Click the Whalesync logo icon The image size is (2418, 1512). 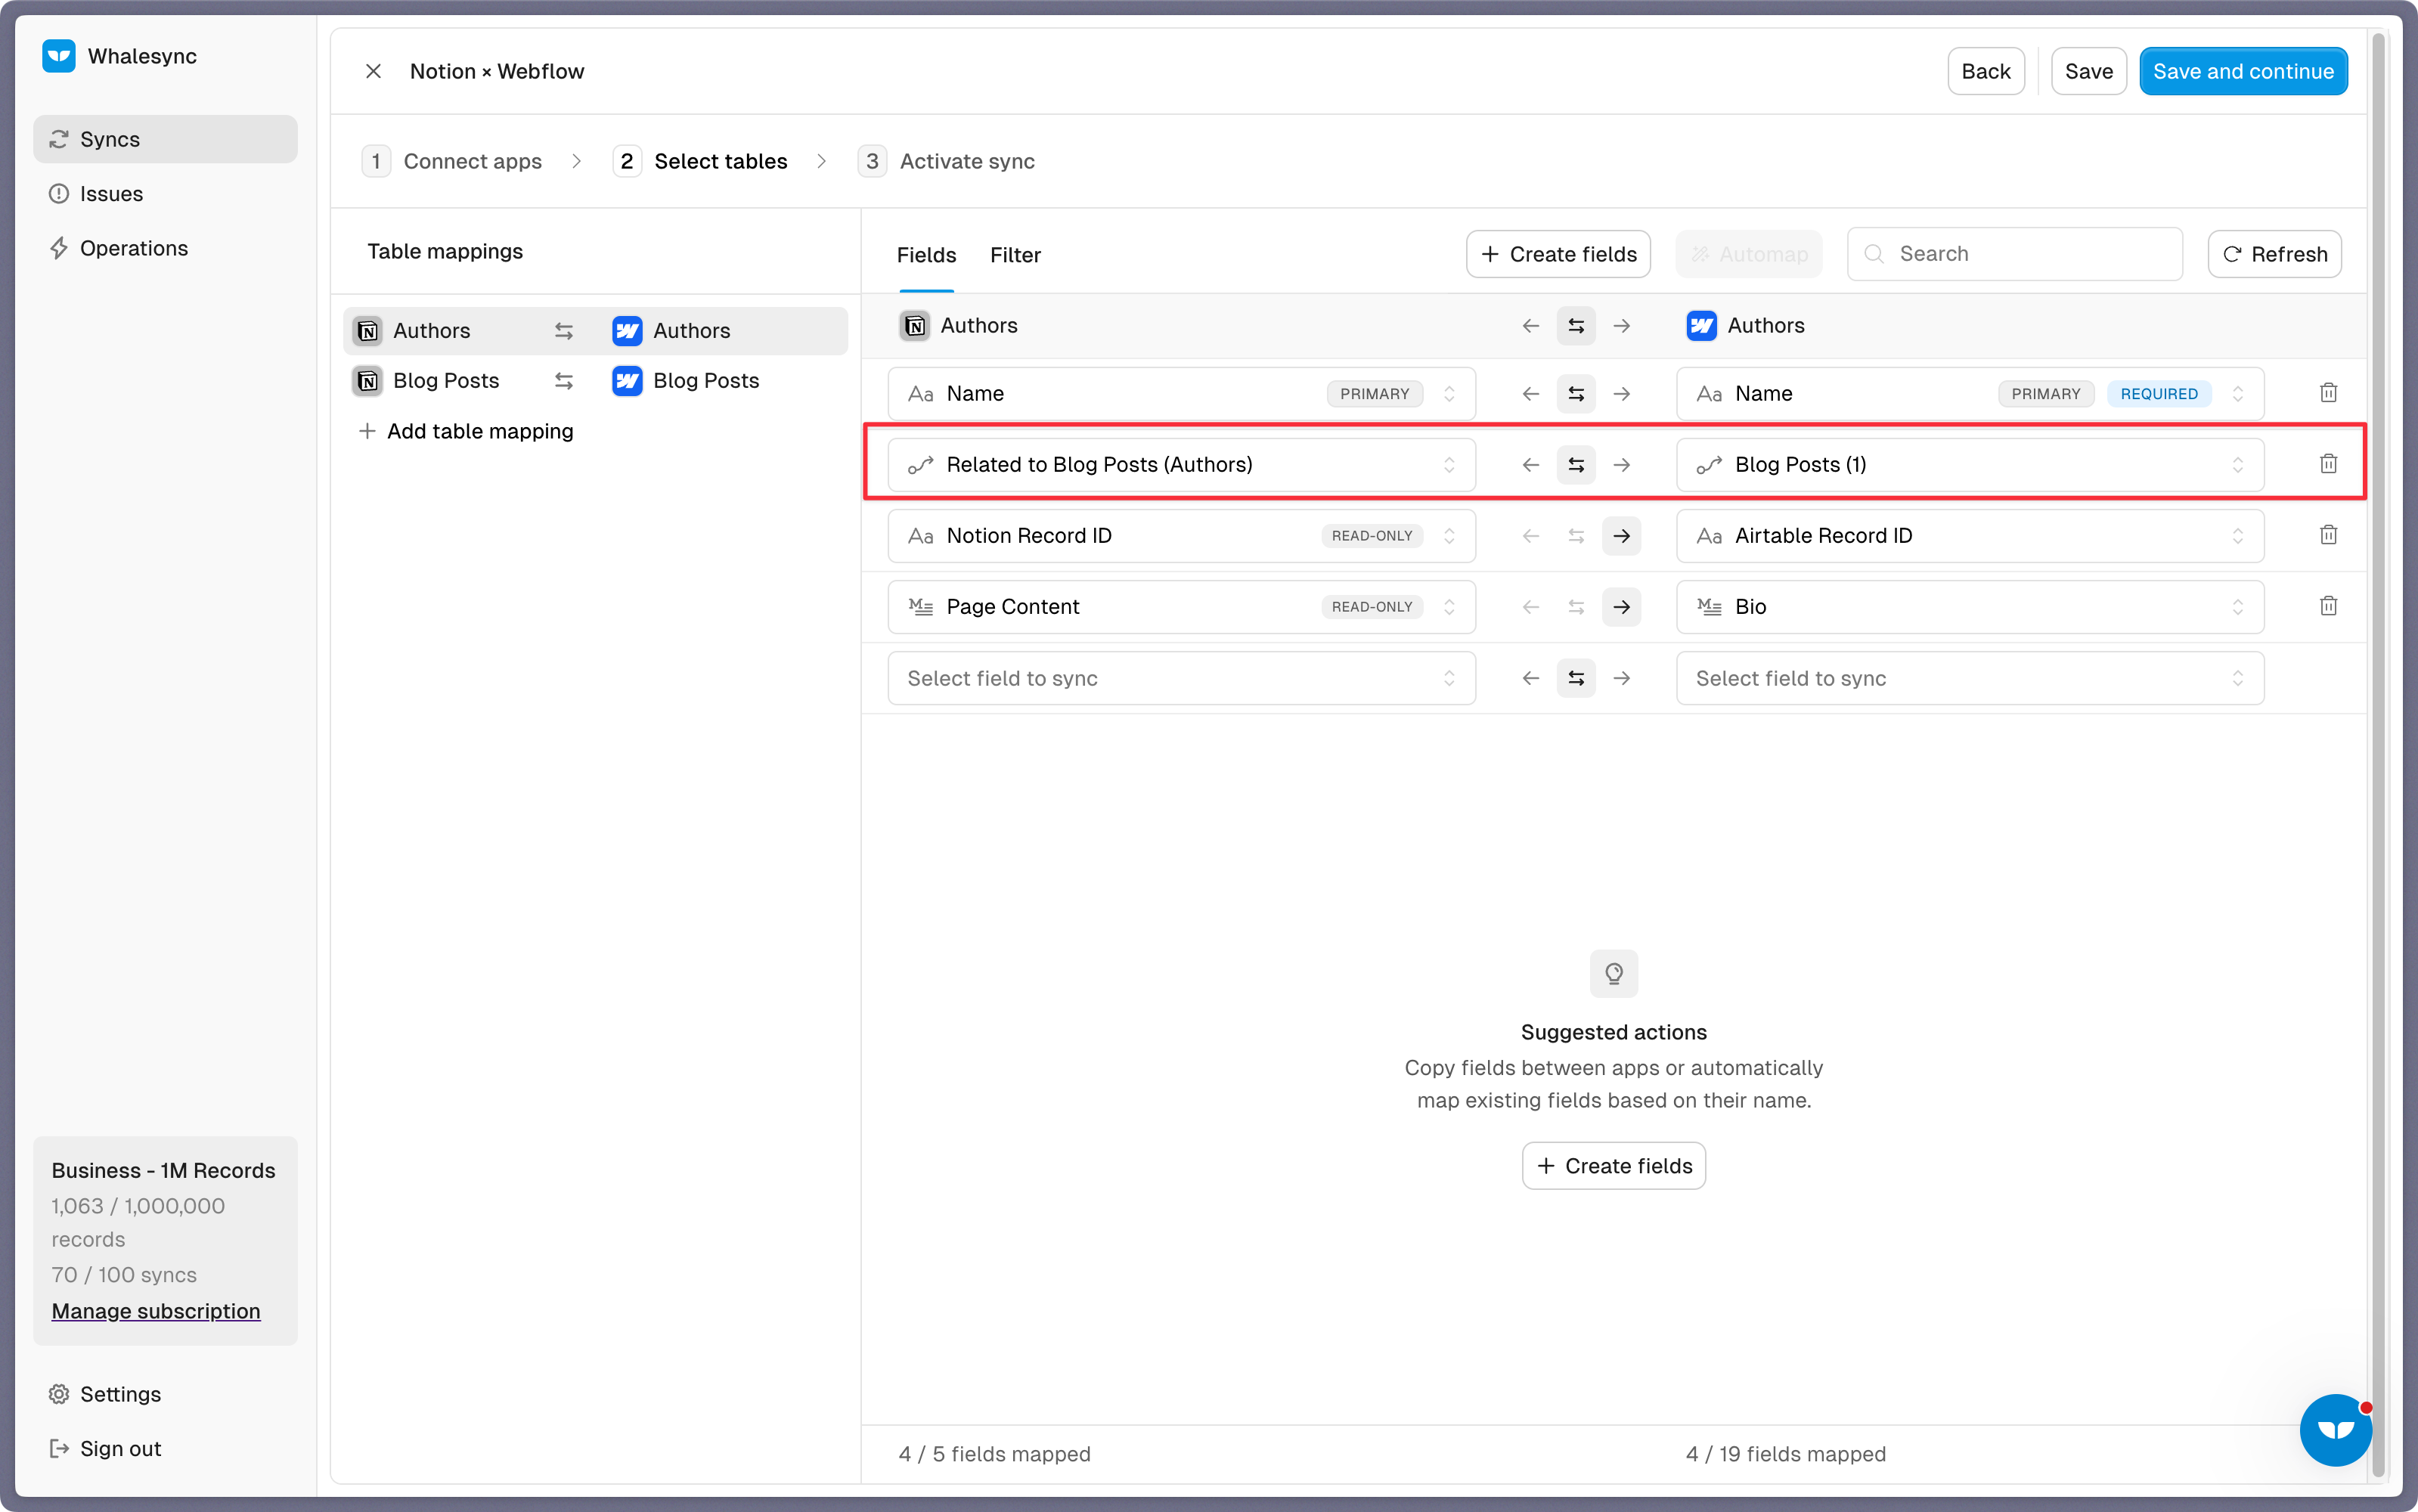click(x=59, y=56)
